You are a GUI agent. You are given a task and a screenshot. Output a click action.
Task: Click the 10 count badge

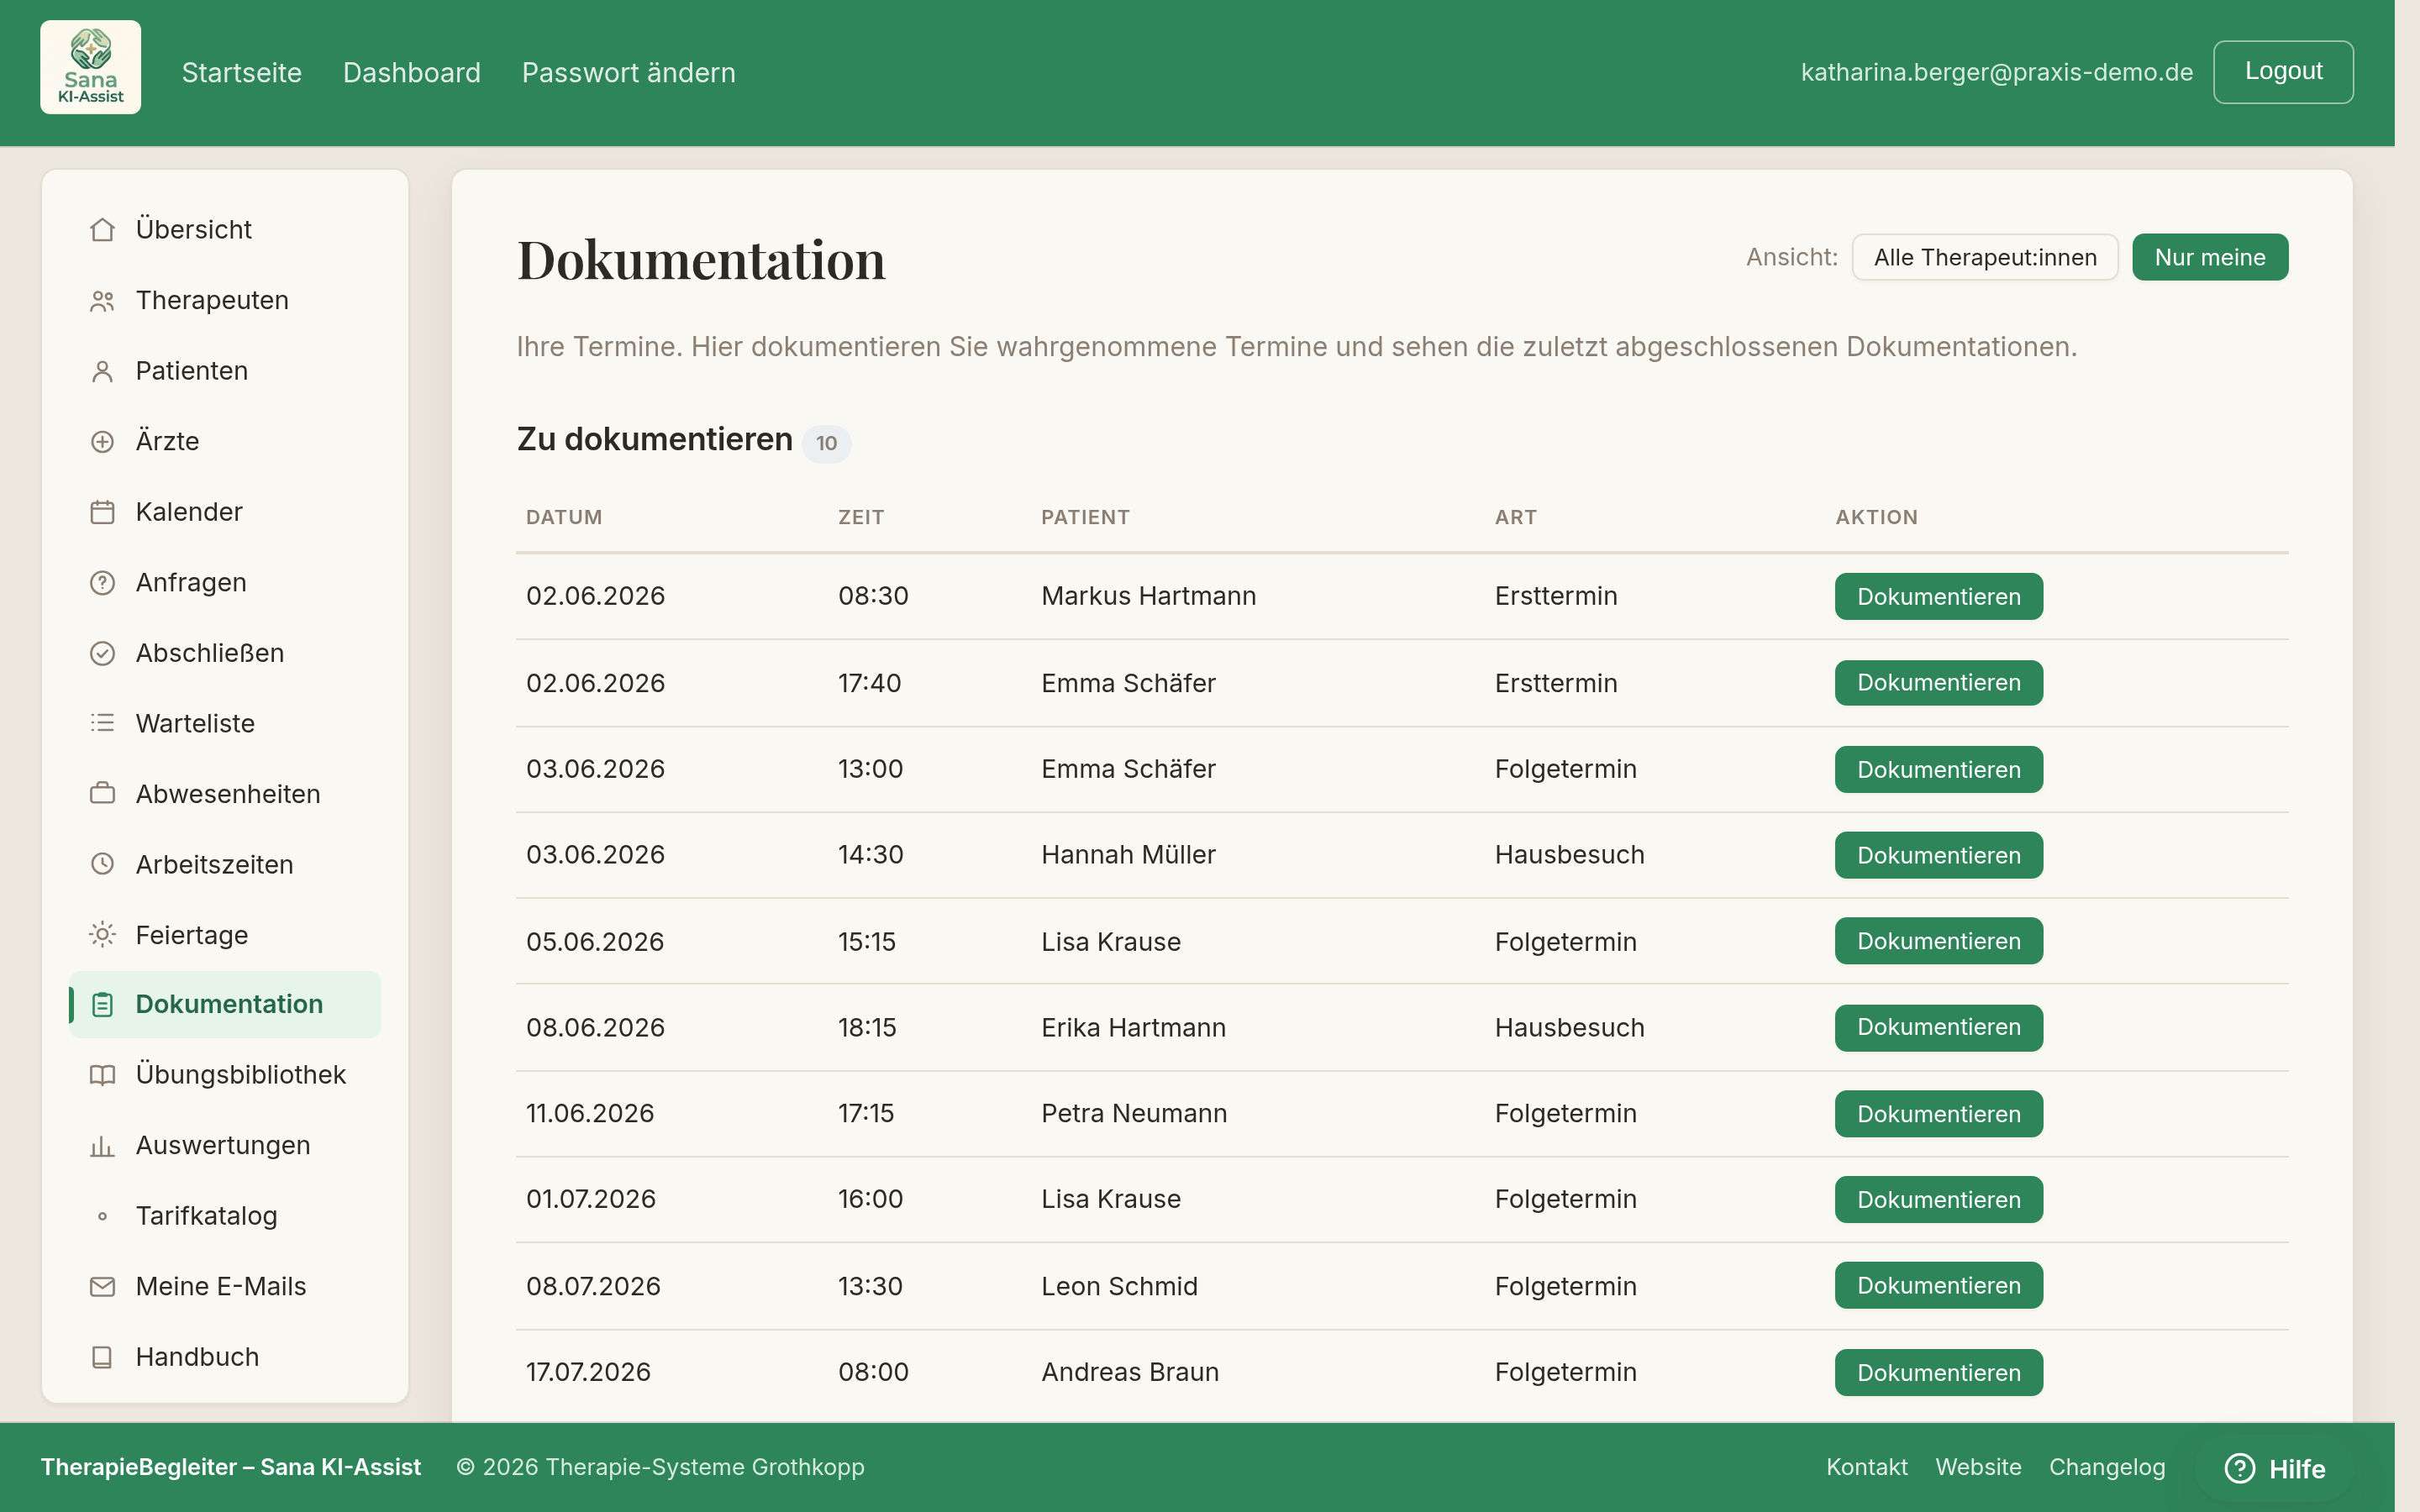click(x=826, y=443)
